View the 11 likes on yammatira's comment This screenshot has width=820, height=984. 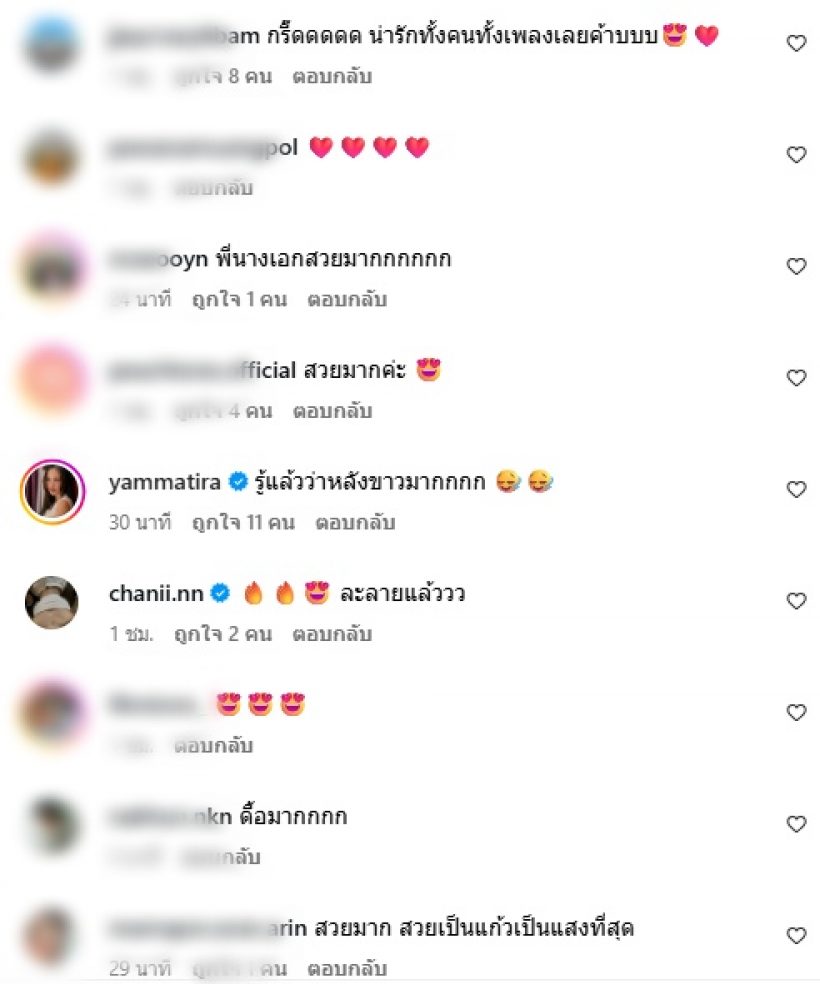tap(243, 522)
